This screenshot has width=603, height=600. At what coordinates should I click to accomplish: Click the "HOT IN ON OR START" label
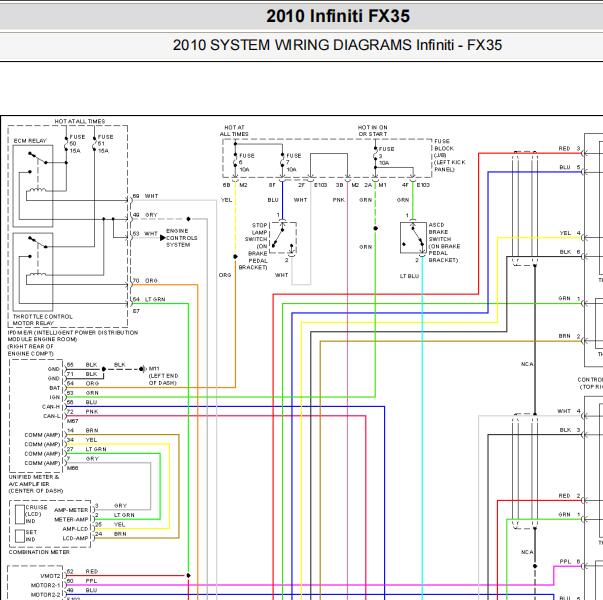click(373, 131)
